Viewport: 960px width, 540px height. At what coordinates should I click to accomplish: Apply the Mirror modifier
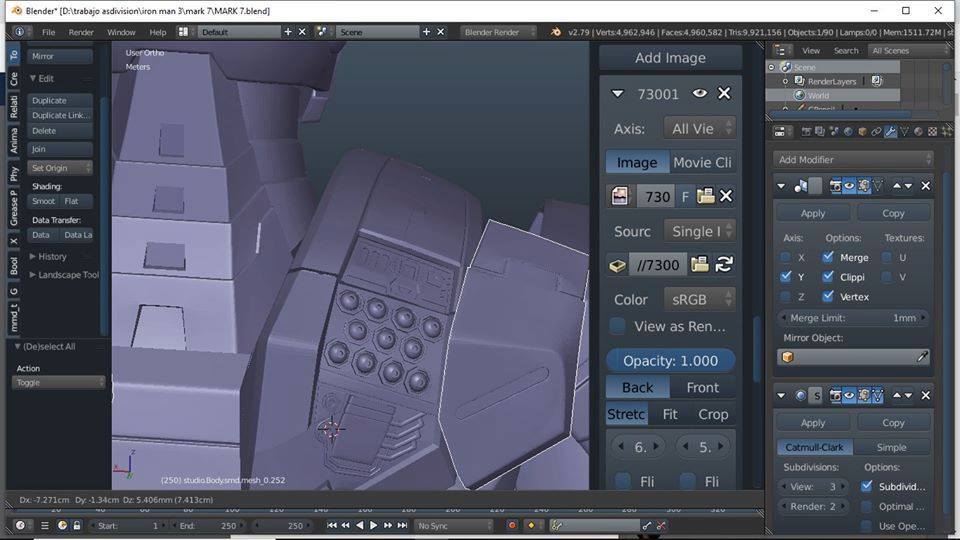click(x=813, y=213)
